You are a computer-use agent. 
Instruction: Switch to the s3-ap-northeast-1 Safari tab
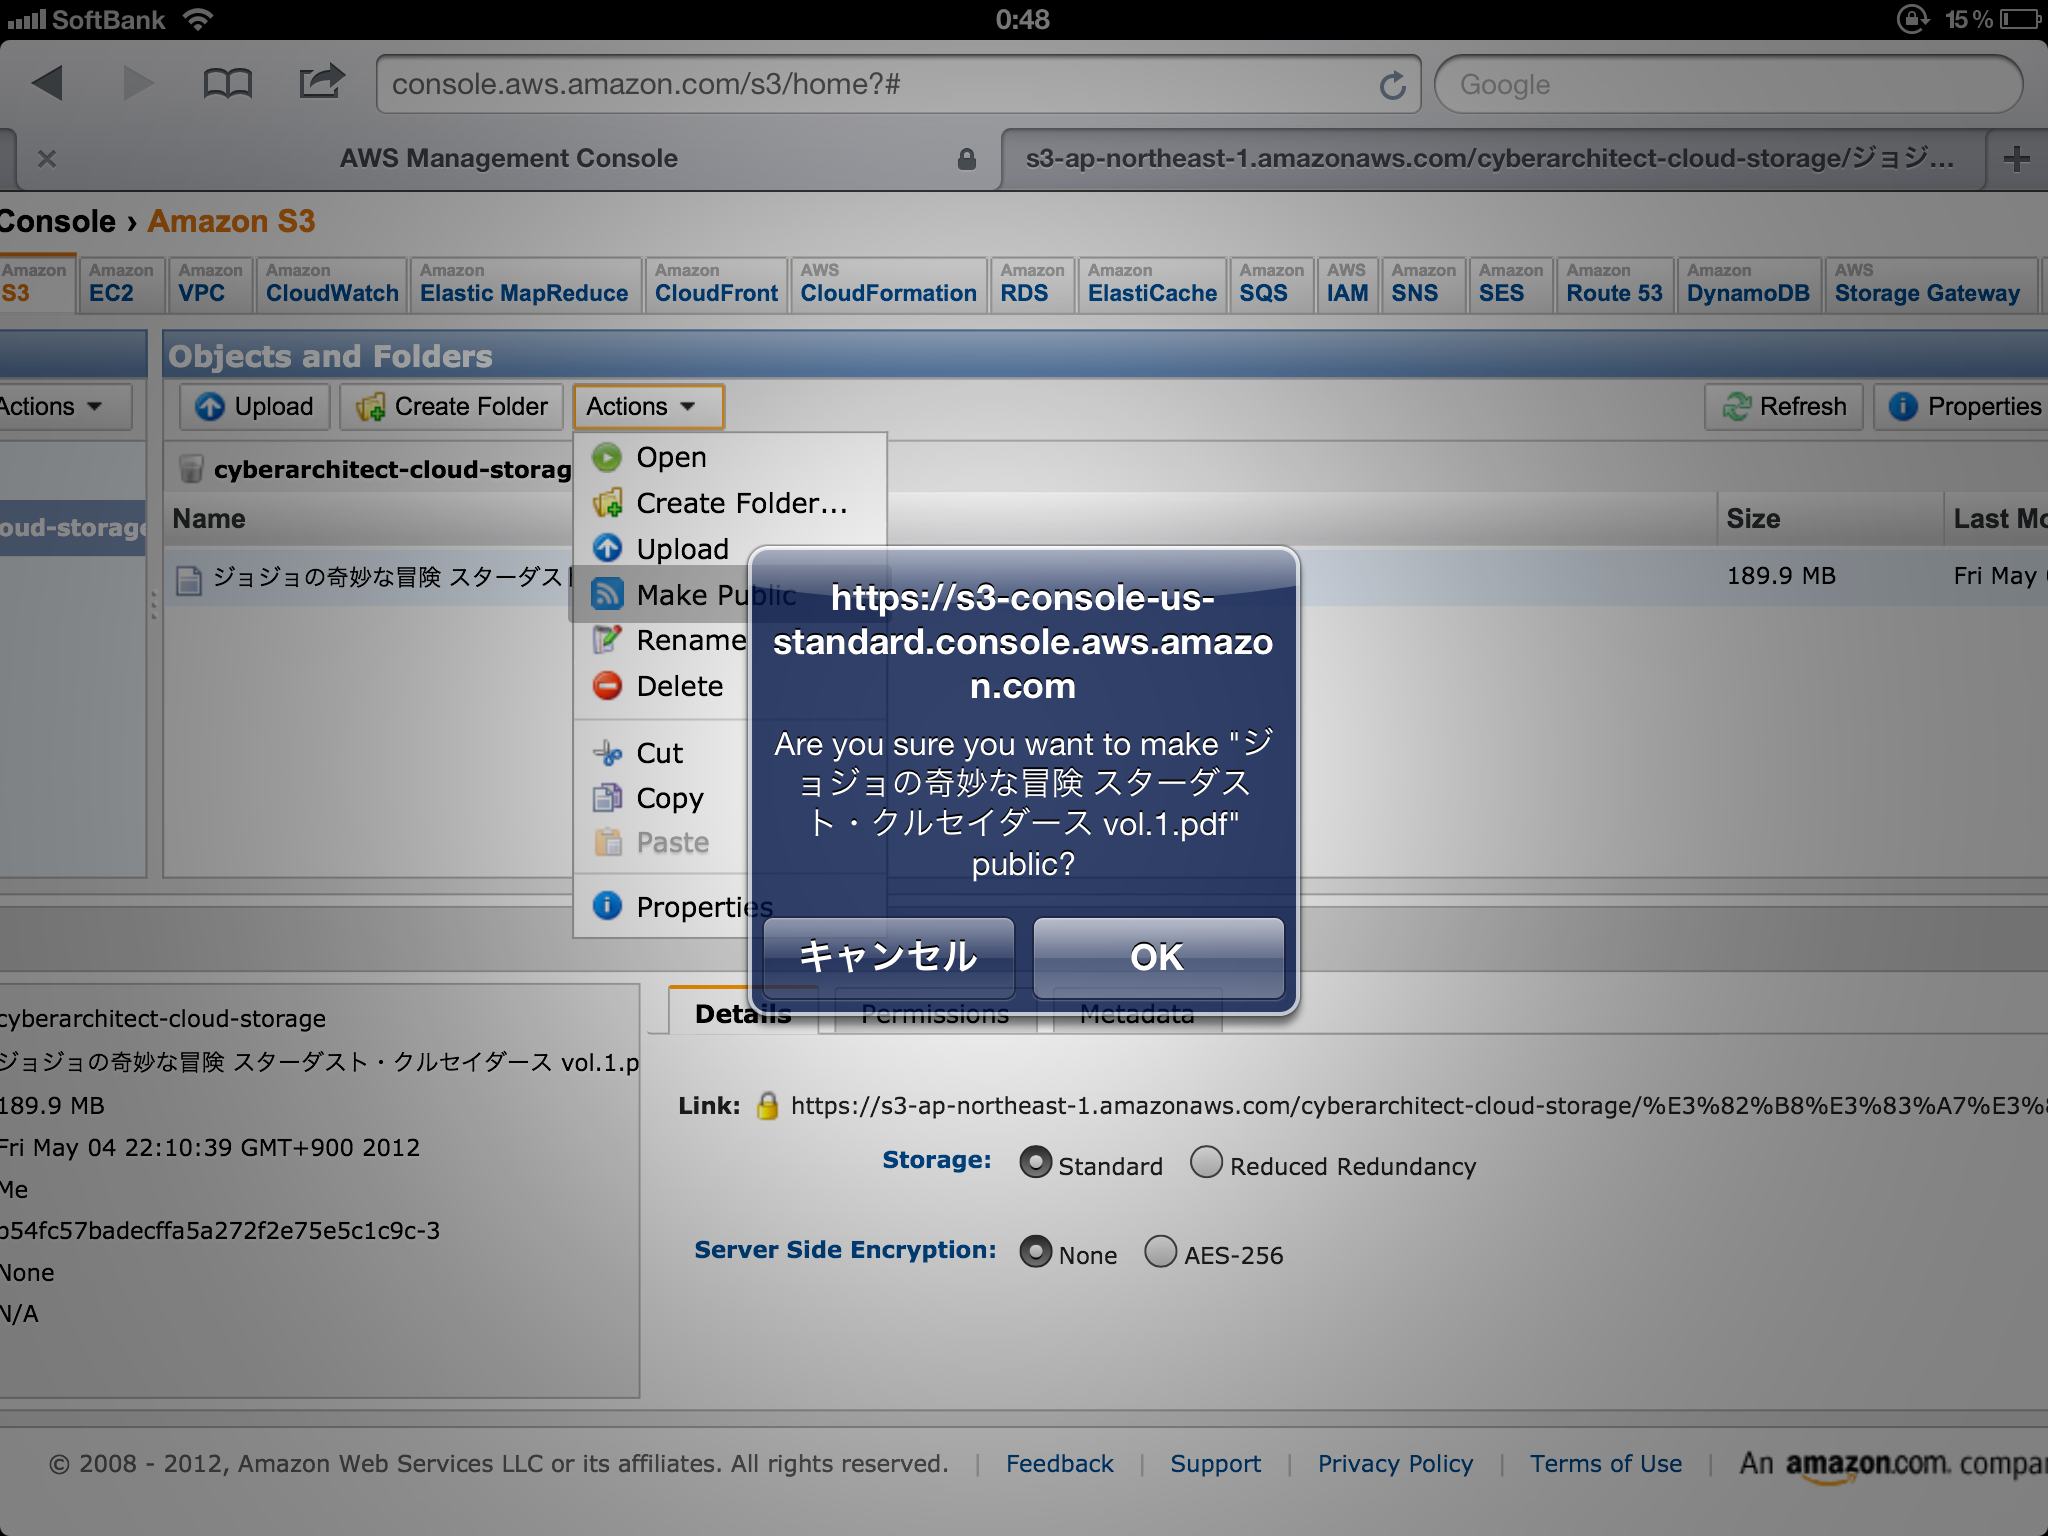[x=1492, y=158]
